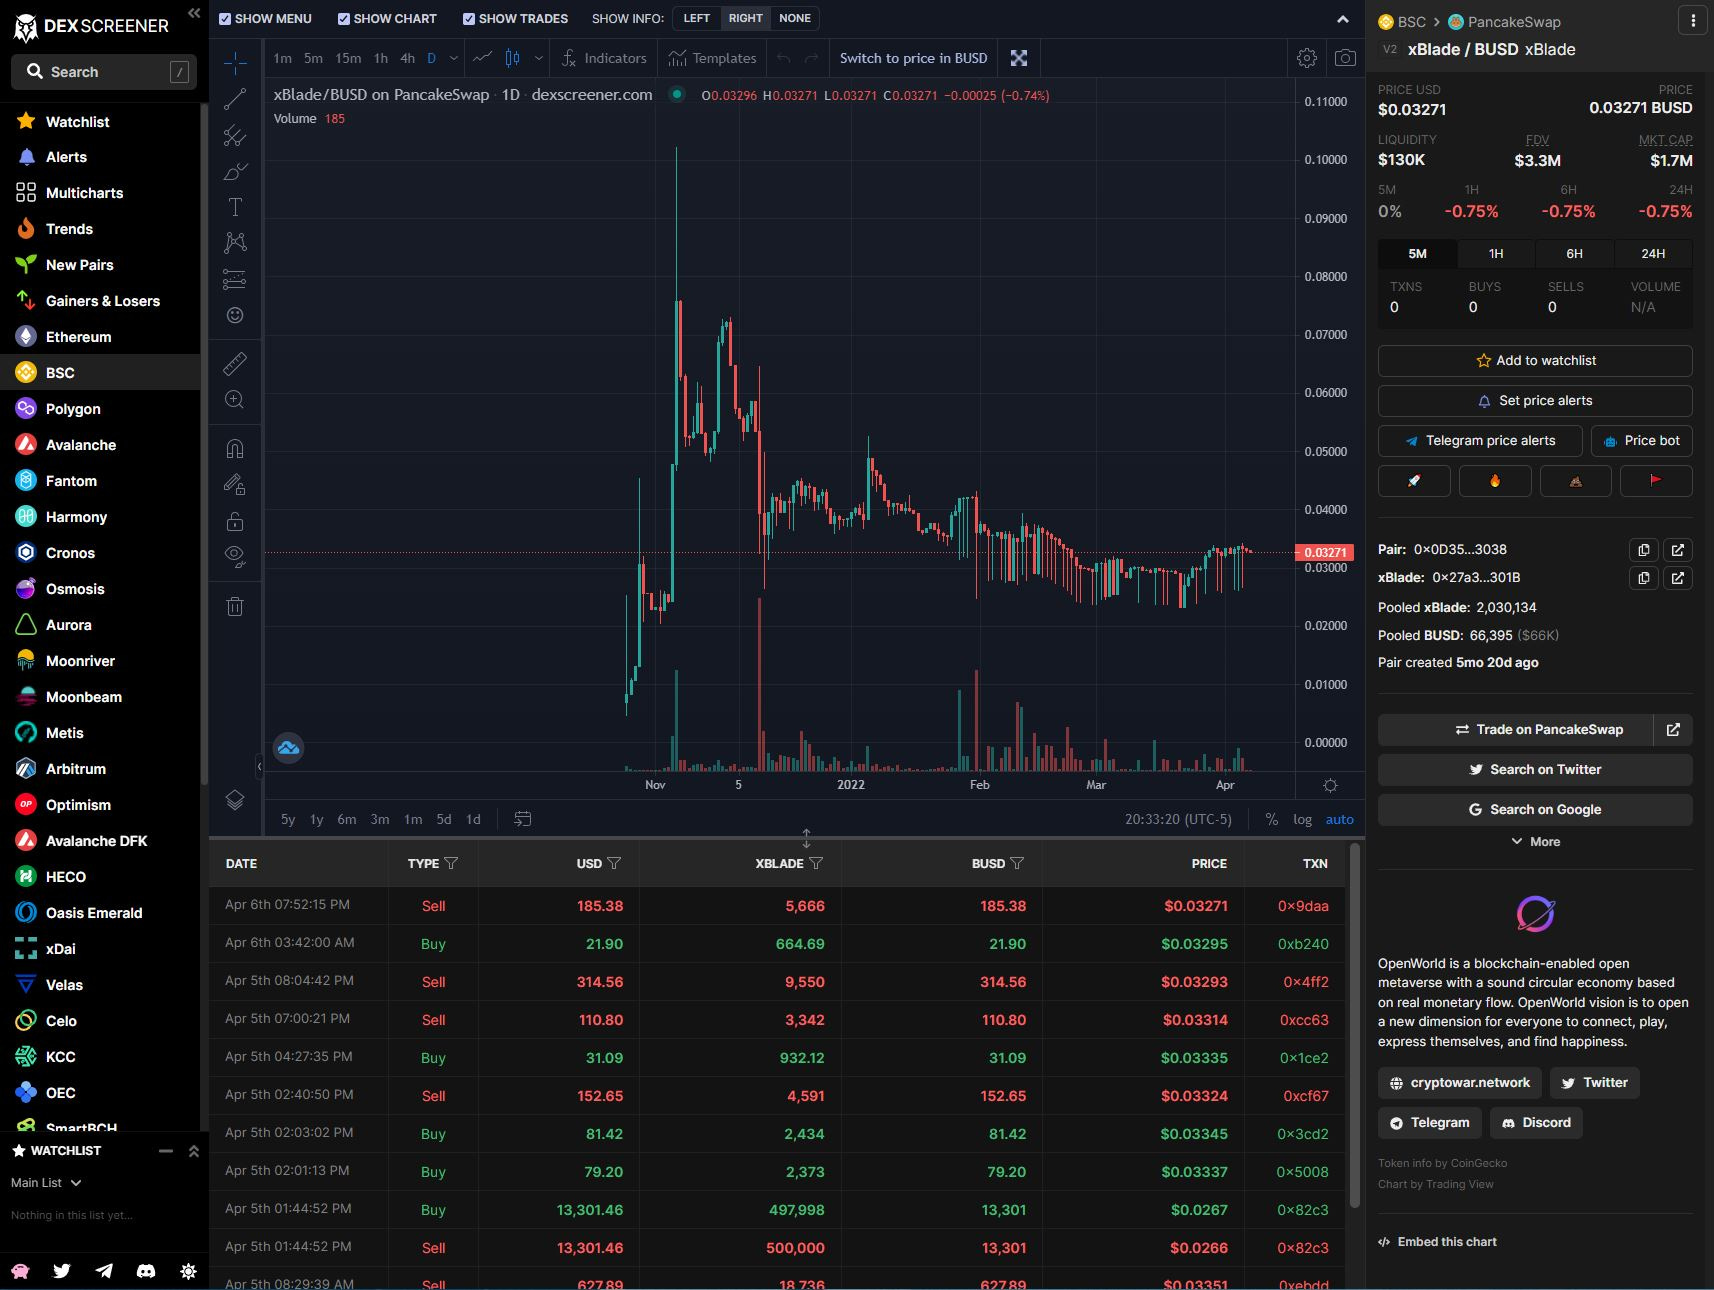
Task: Click Set price alerts button
Action: (x=1535, y=401)
